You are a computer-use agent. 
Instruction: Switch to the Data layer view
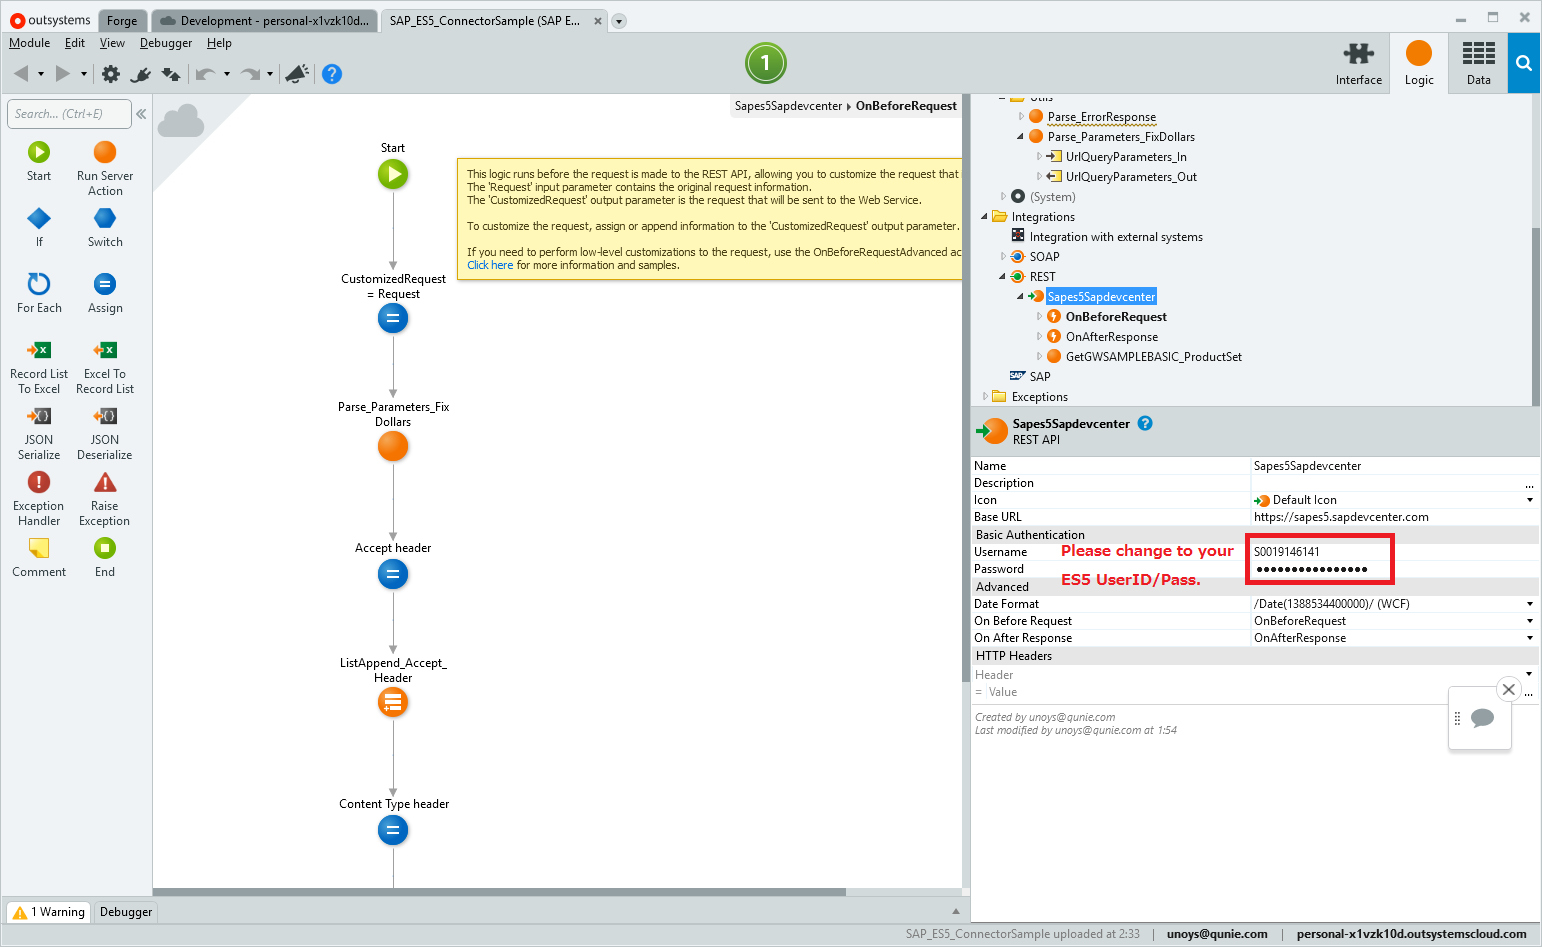(1477, 62)
